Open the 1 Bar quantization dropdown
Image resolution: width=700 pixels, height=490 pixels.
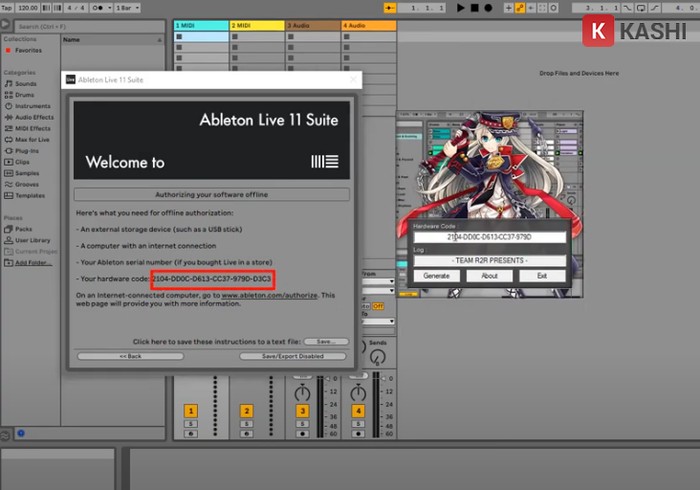tap(129, 7)
